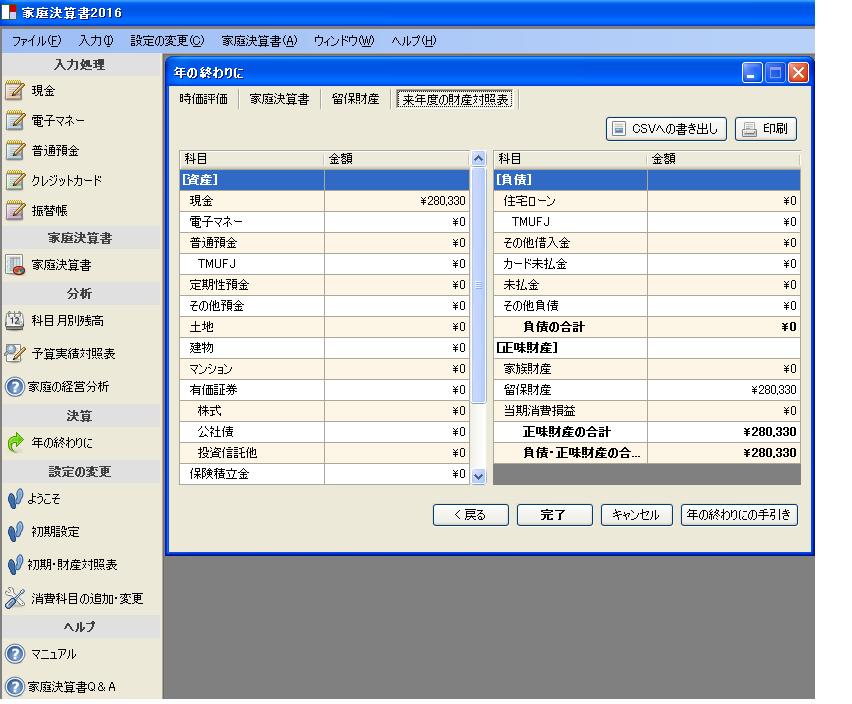Image resolution: width=852 pixels, height=704 pixels.
Task: Open the 現金 cash entry icon
Action: point(15,91)
